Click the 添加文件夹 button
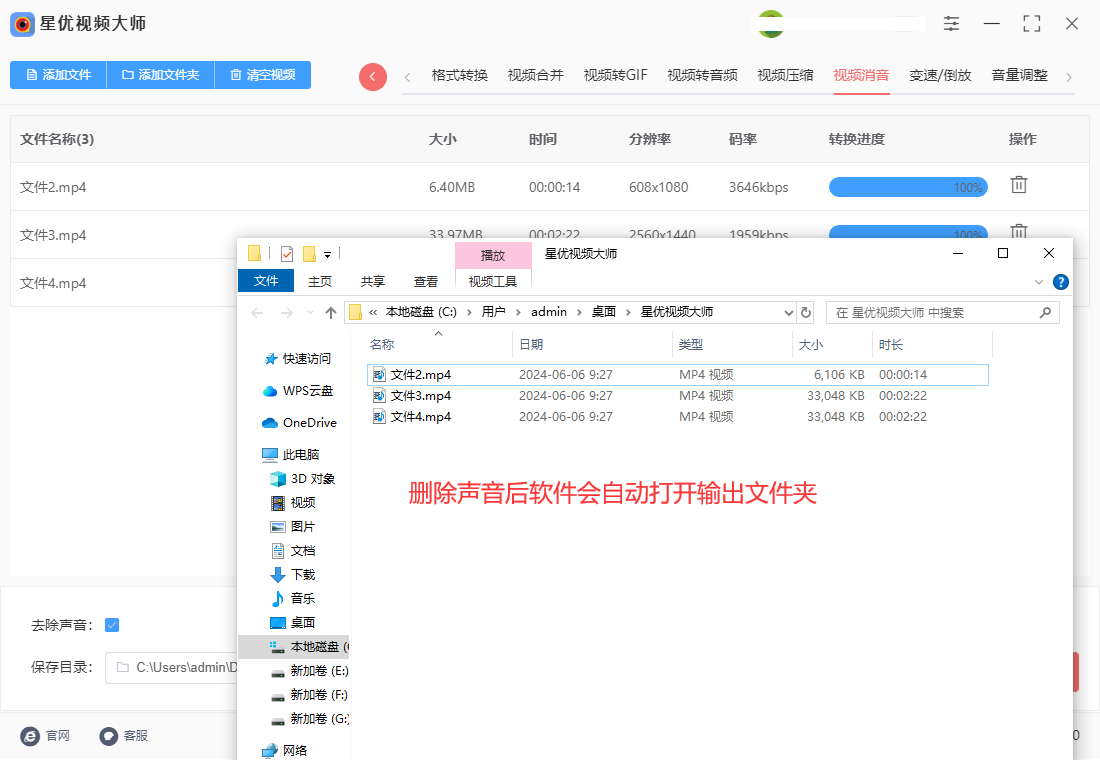The image size is (1100, 760). 160,75
